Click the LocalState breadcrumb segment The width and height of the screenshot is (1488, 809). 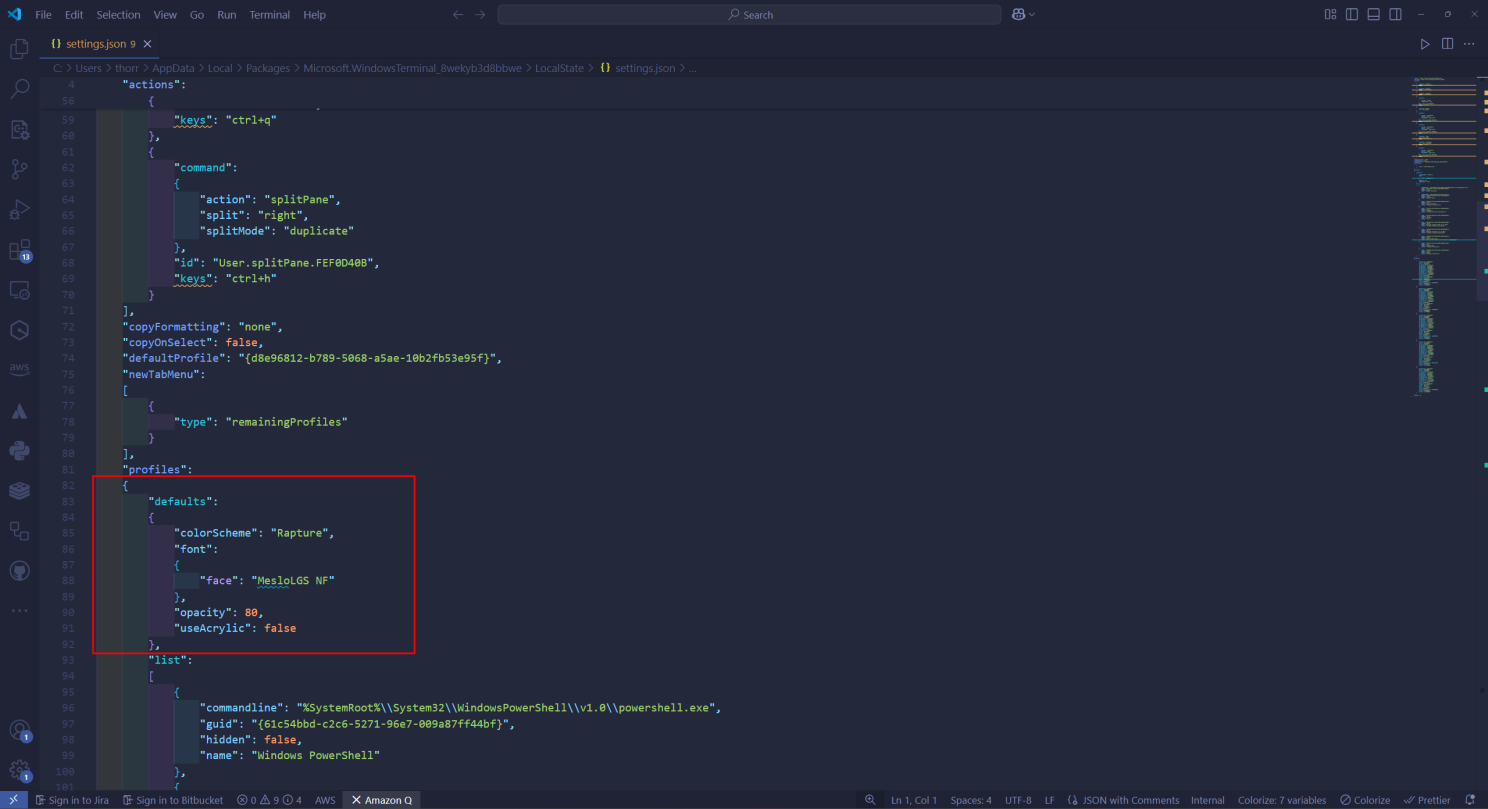pos(559,68)
